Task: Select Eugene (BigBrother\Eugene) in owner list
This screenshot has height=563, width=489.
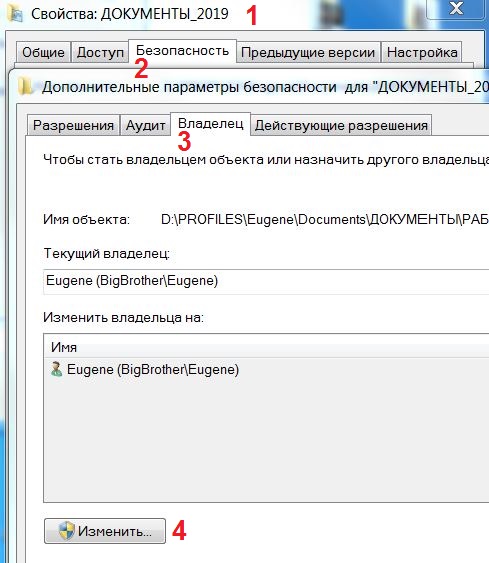Action: click(266, 369)
